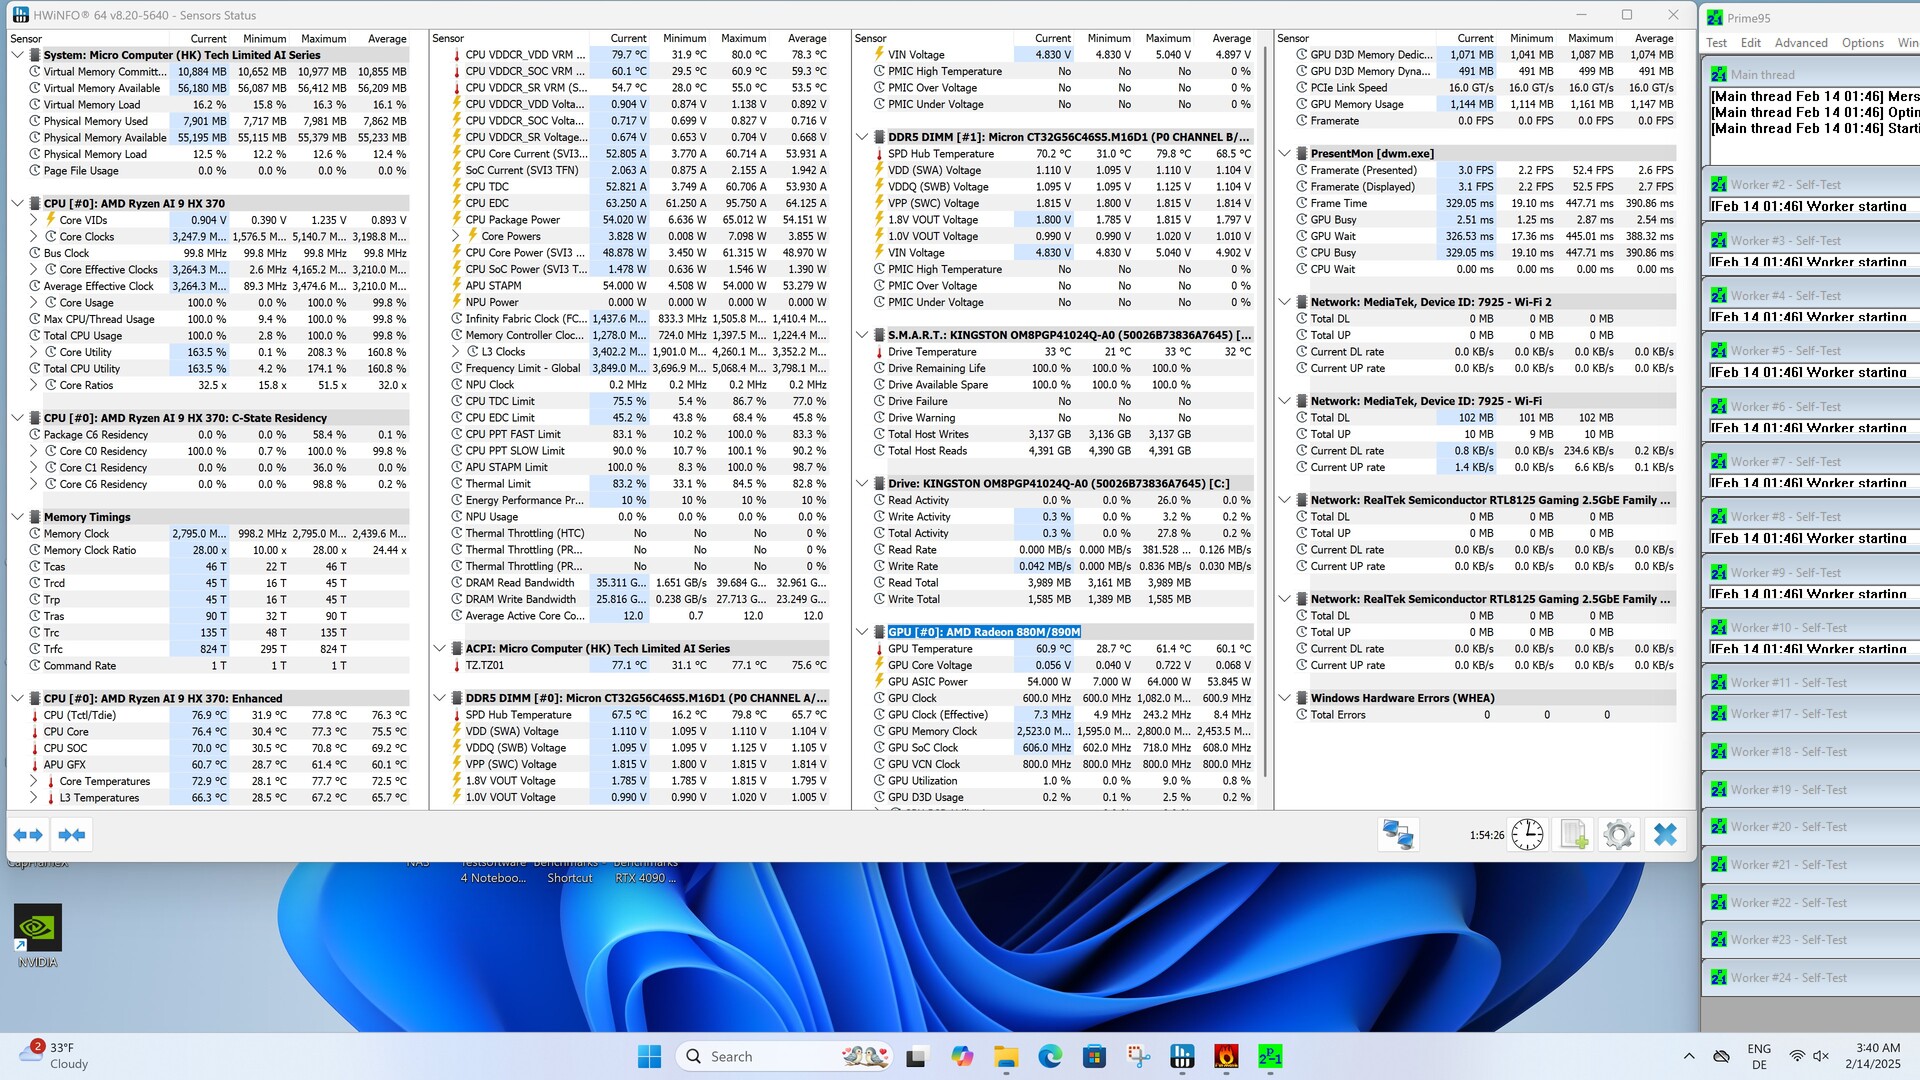Collapse GPU AMD Radeon 880M/890M section

(x=862, y=632)
